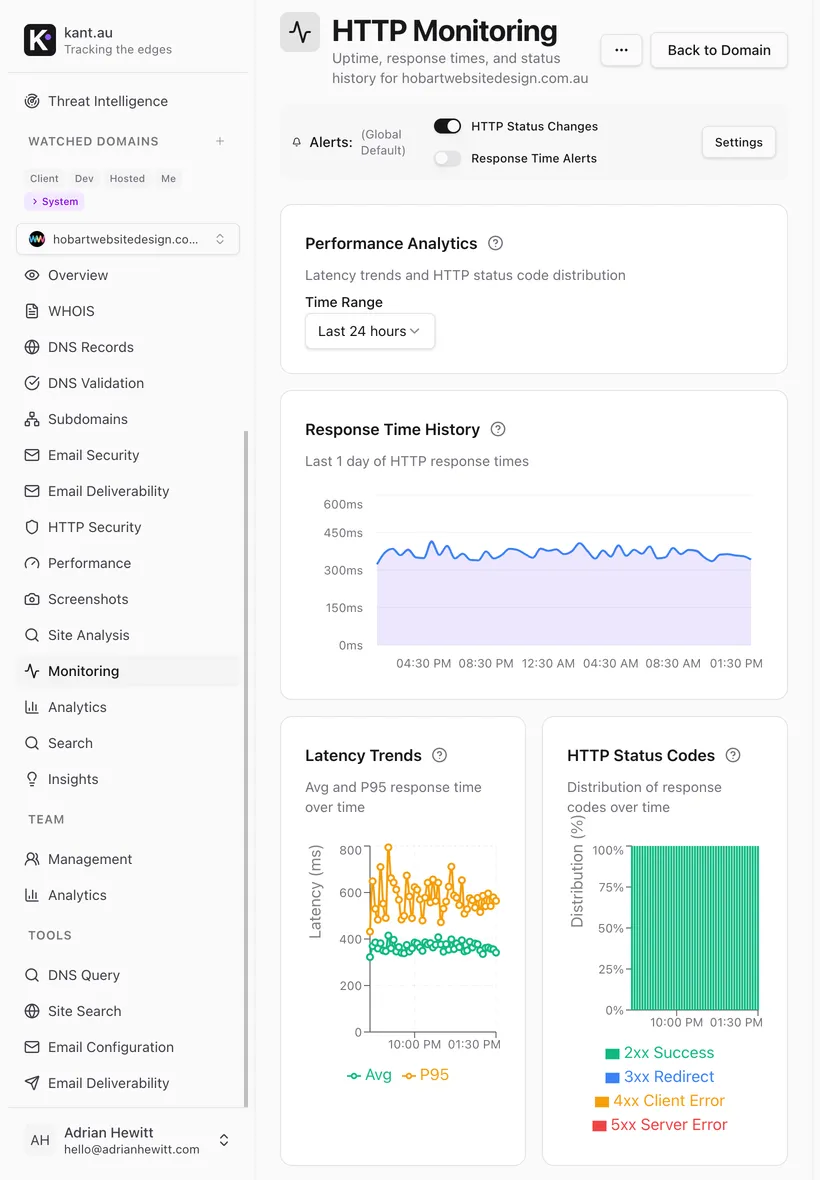Image resolution: width=820 pixels, height=1180 pixels.
Task: Click the help icon next to Performance Analytics
Action: pos(495,243)
